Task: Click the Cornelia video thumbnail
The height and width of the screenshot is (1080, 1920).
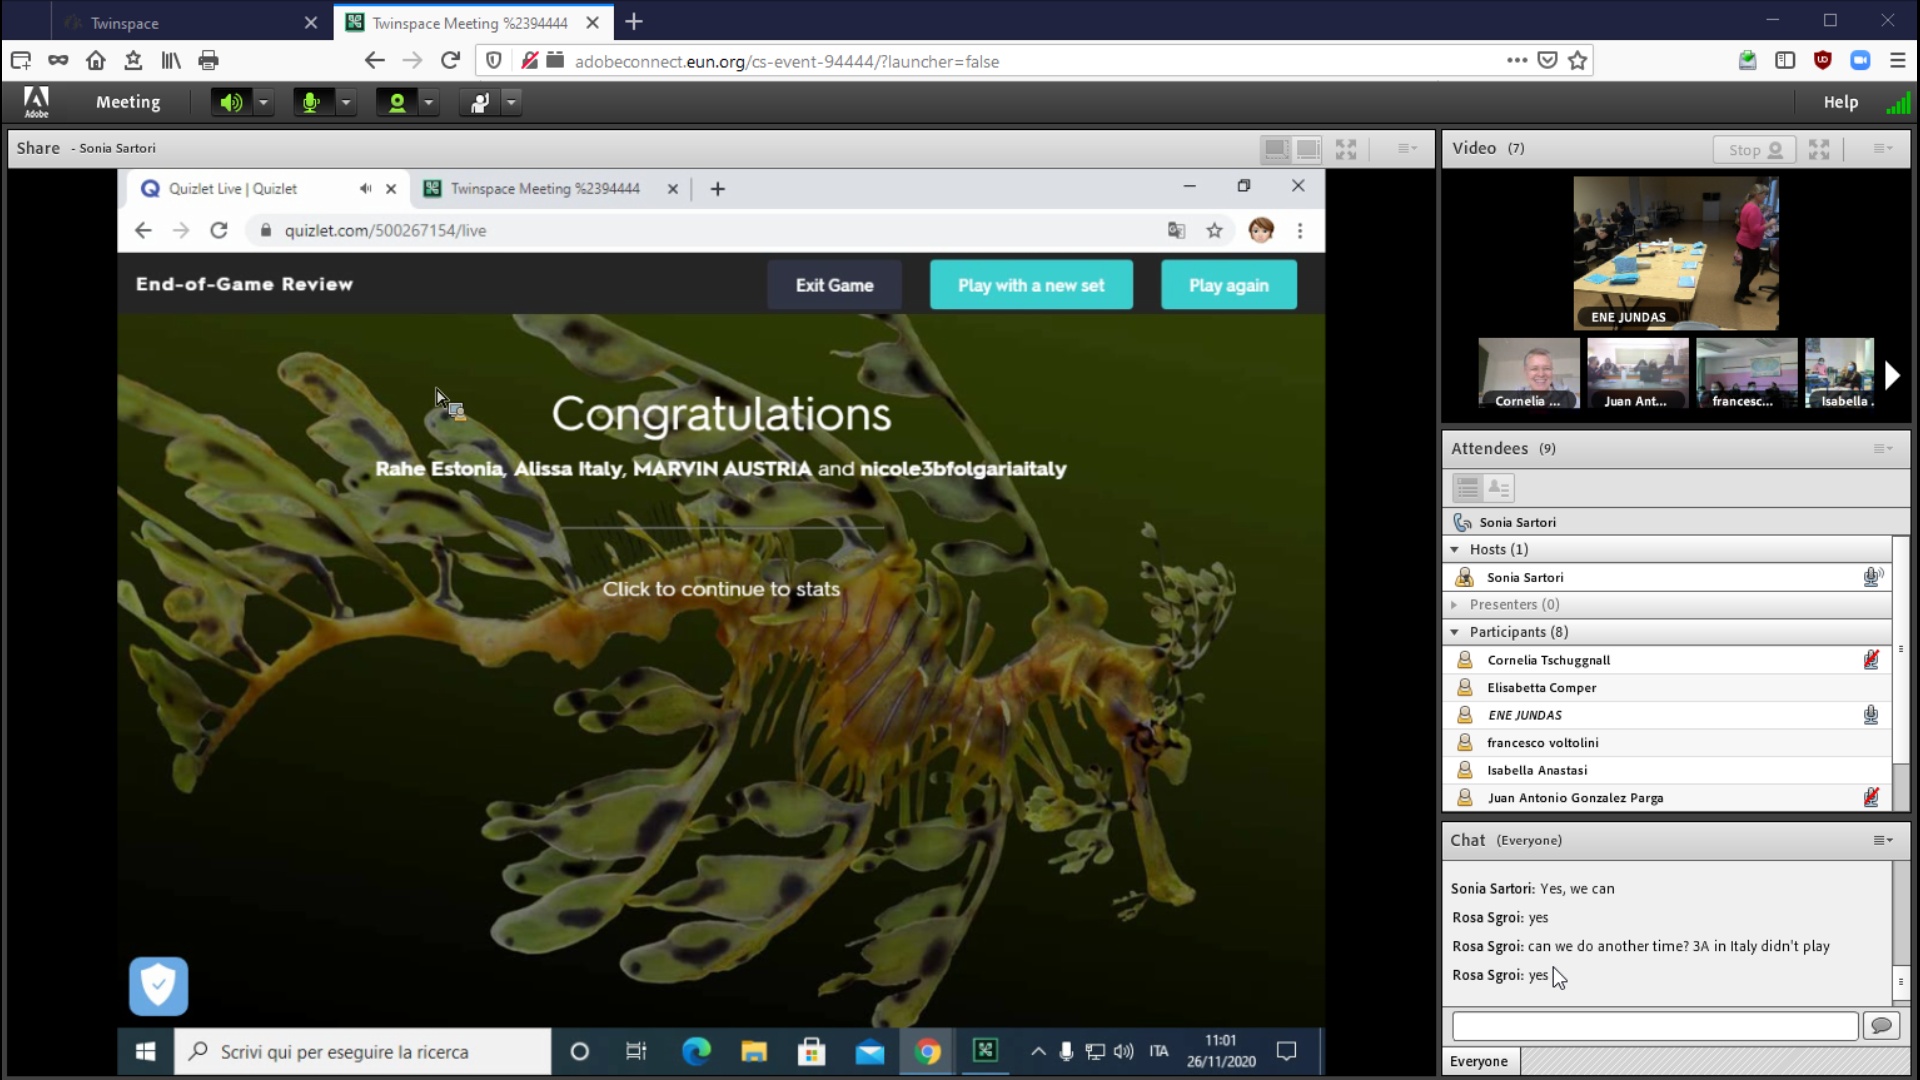Action: click(x=1528, y=373)
